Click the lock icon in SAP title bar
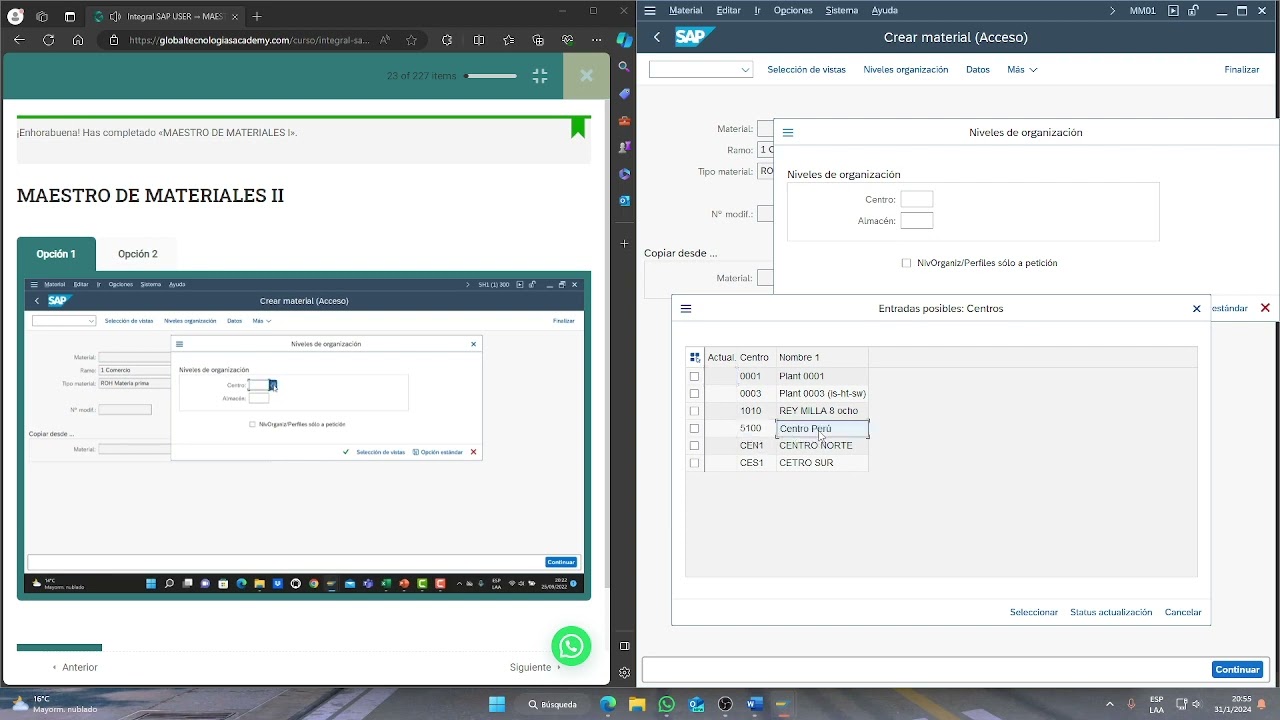1280x720 pixels. [1195, 11]
